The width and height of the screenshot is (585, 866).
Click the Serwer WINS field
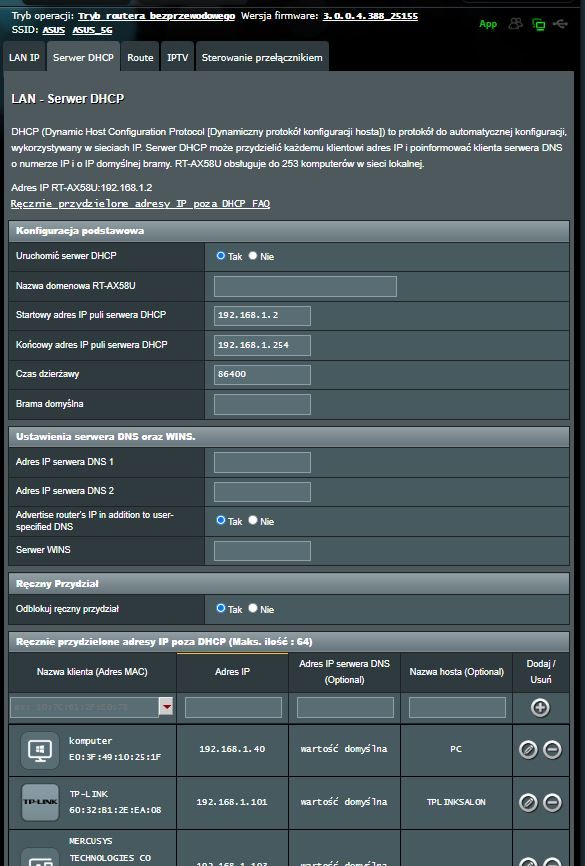[262, 551]
